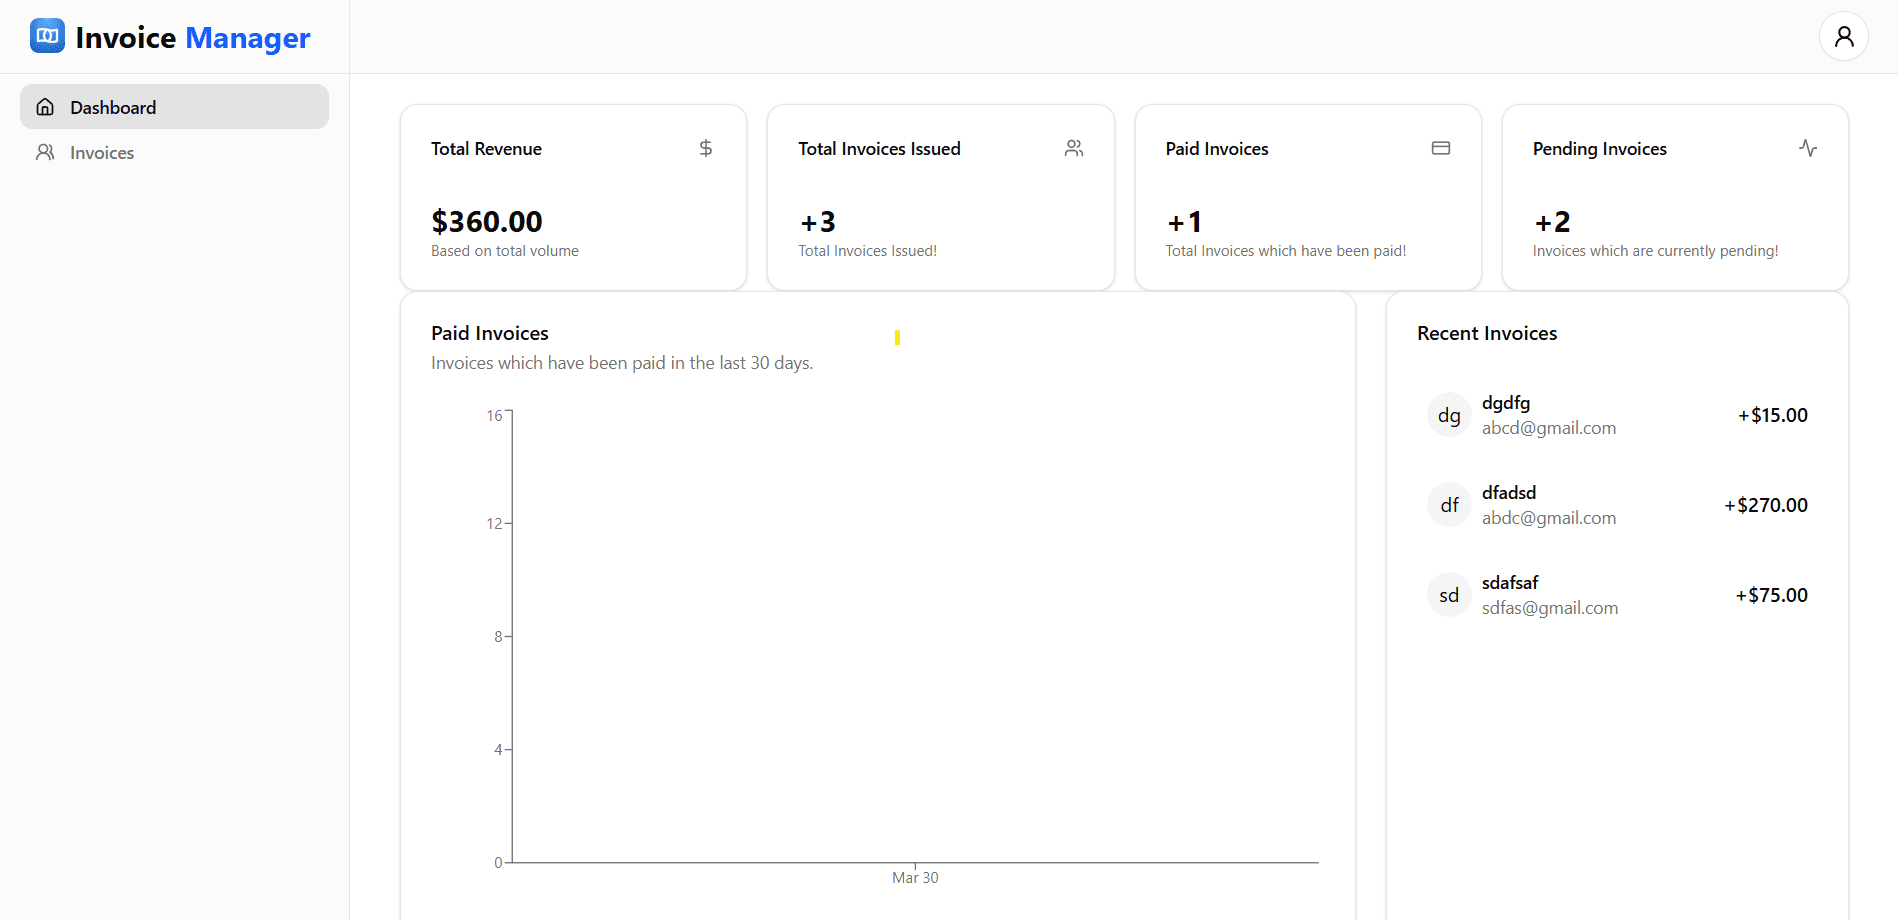Viewport: 1898px width, 920px height.
Task: Click the credit card icon on Paid Invoices
Action: pos(1440,148)
